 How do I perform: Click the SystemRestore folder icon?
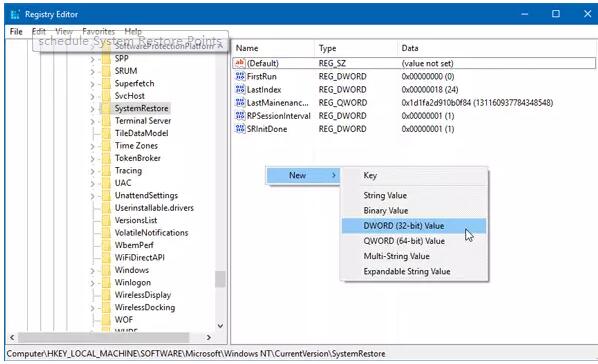click(106, 108)
